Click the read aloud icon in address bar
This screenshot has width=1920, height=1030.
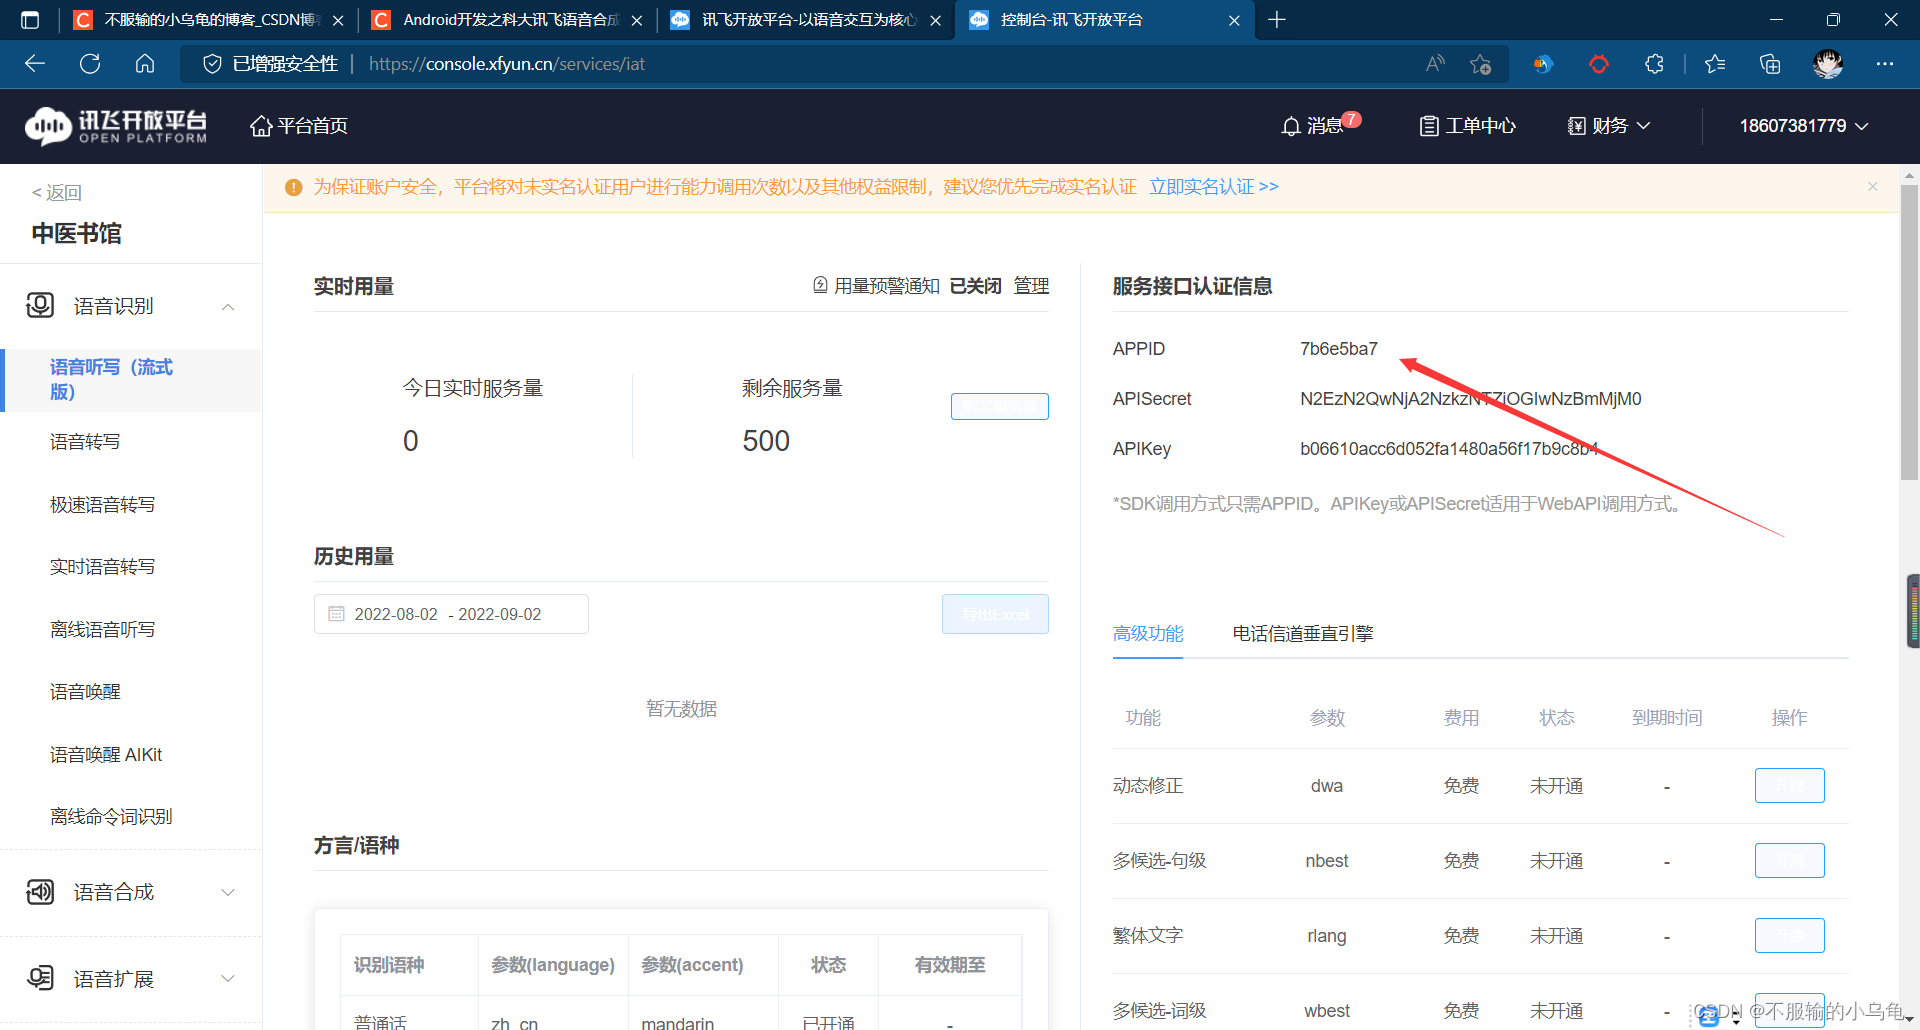1435,64
